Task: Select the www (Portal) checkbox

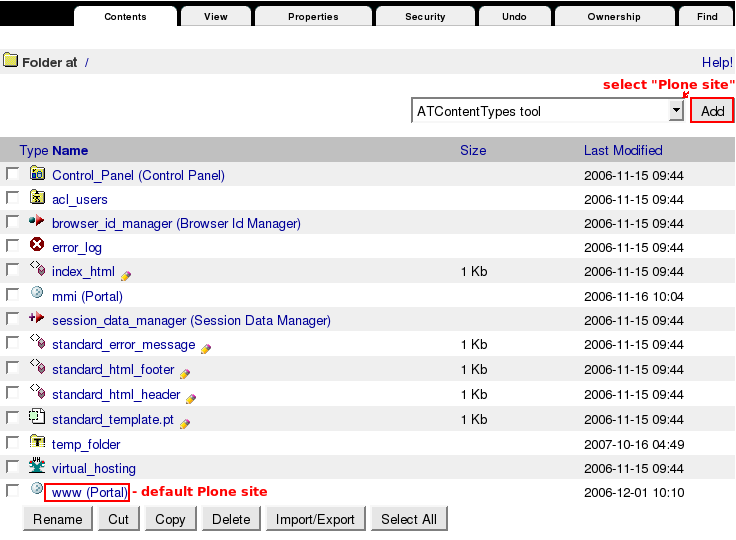Action: [13, 491]
